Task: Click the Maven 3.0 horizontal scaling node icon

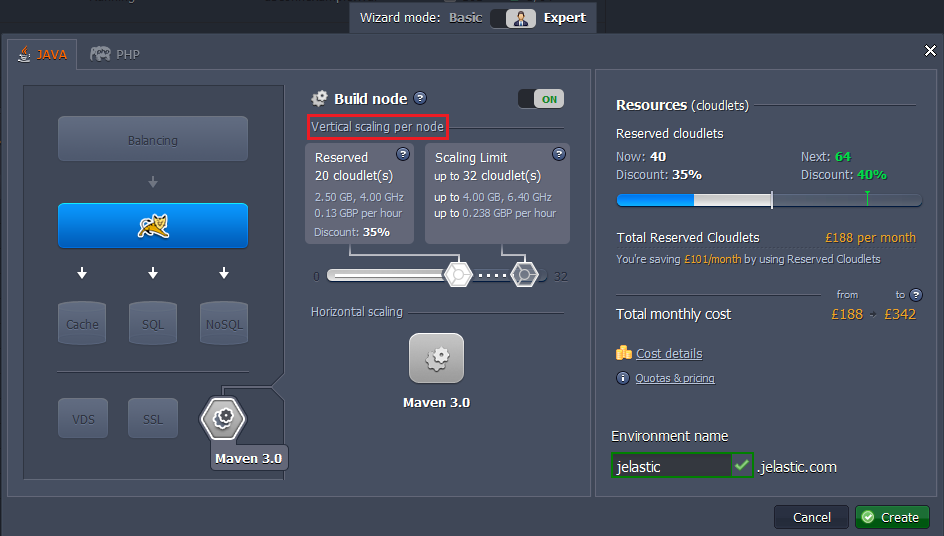Action: coord(436,358)
